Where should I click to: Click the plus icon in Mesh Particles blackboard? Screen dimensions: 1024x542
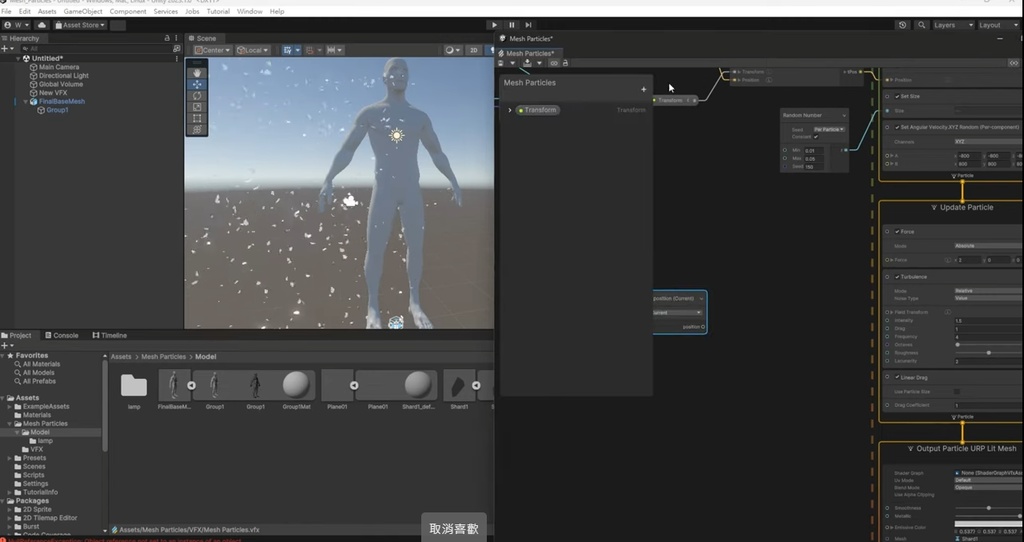pyautogui.click(x=643, y=89)
